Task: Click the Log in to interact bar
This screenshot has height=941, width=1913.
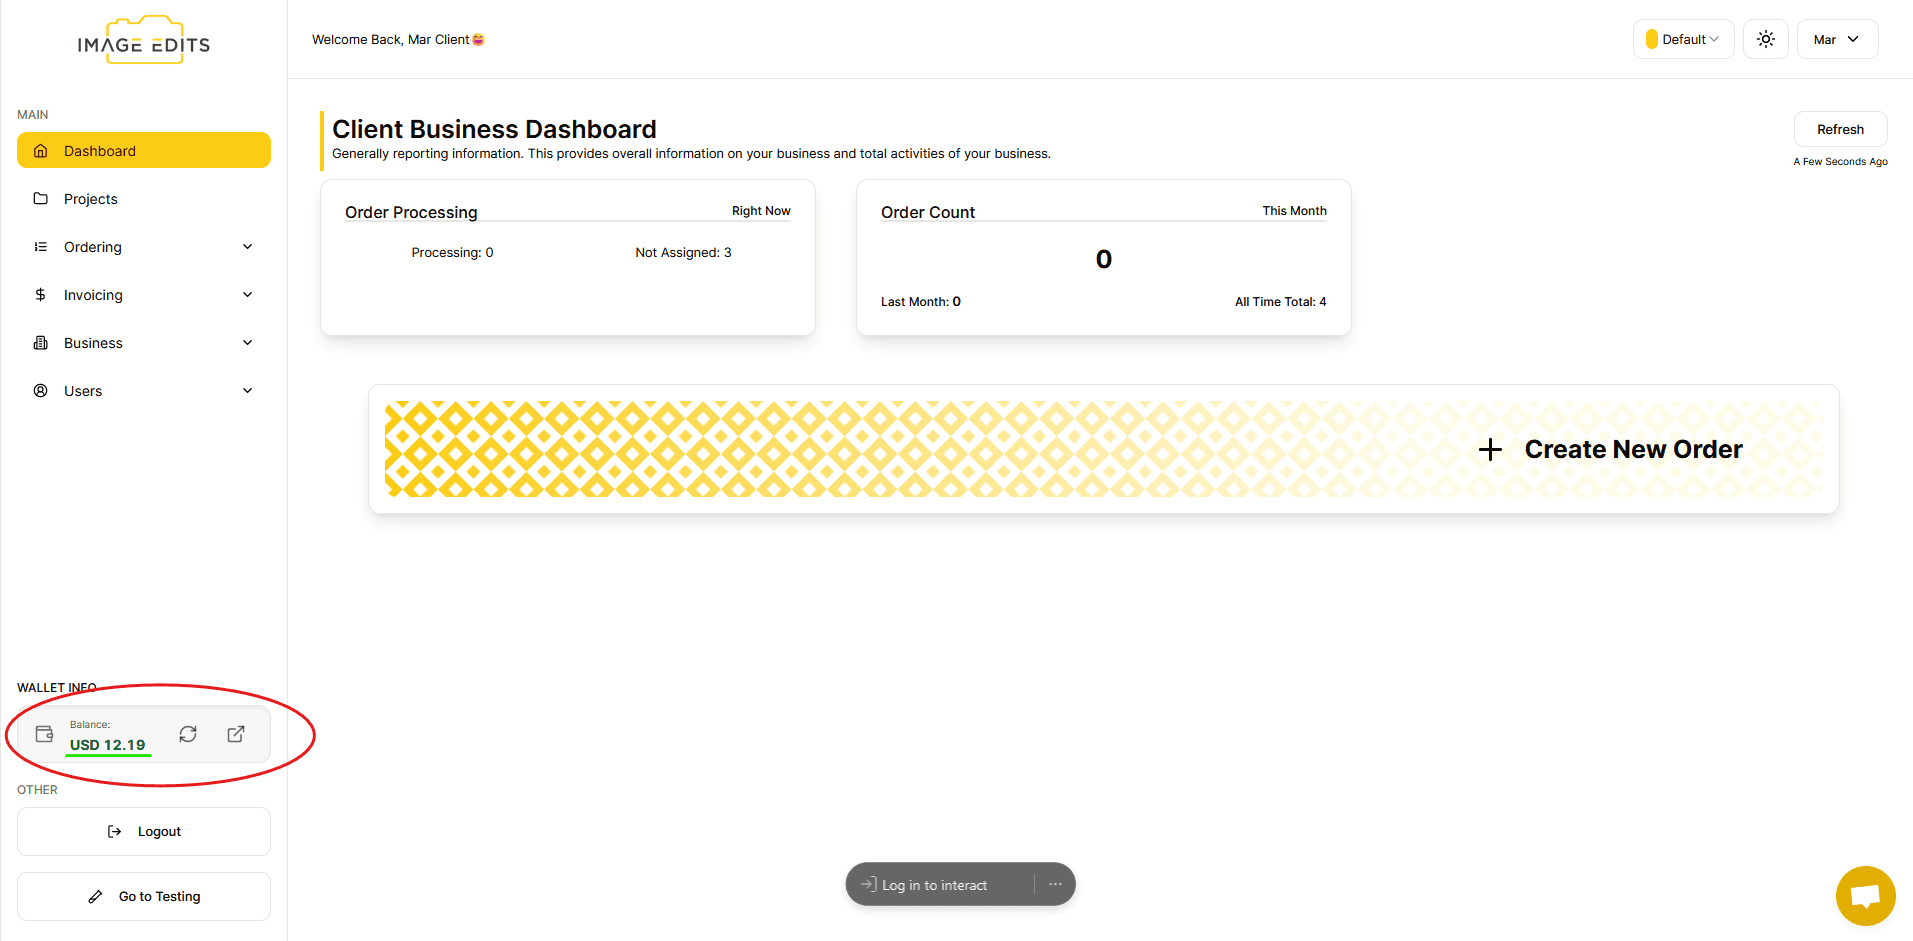Action: click(934, 884)
